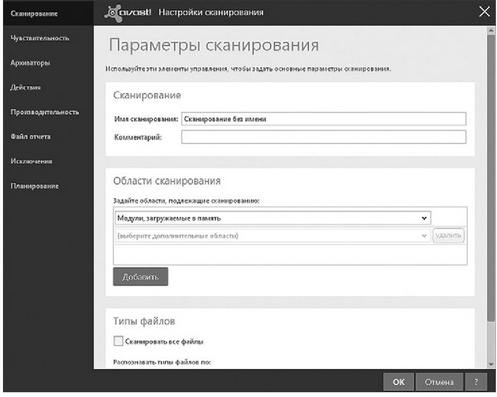Expand the additional areas dropdown
Screen dimensions: 497x397
pos(272,236)
